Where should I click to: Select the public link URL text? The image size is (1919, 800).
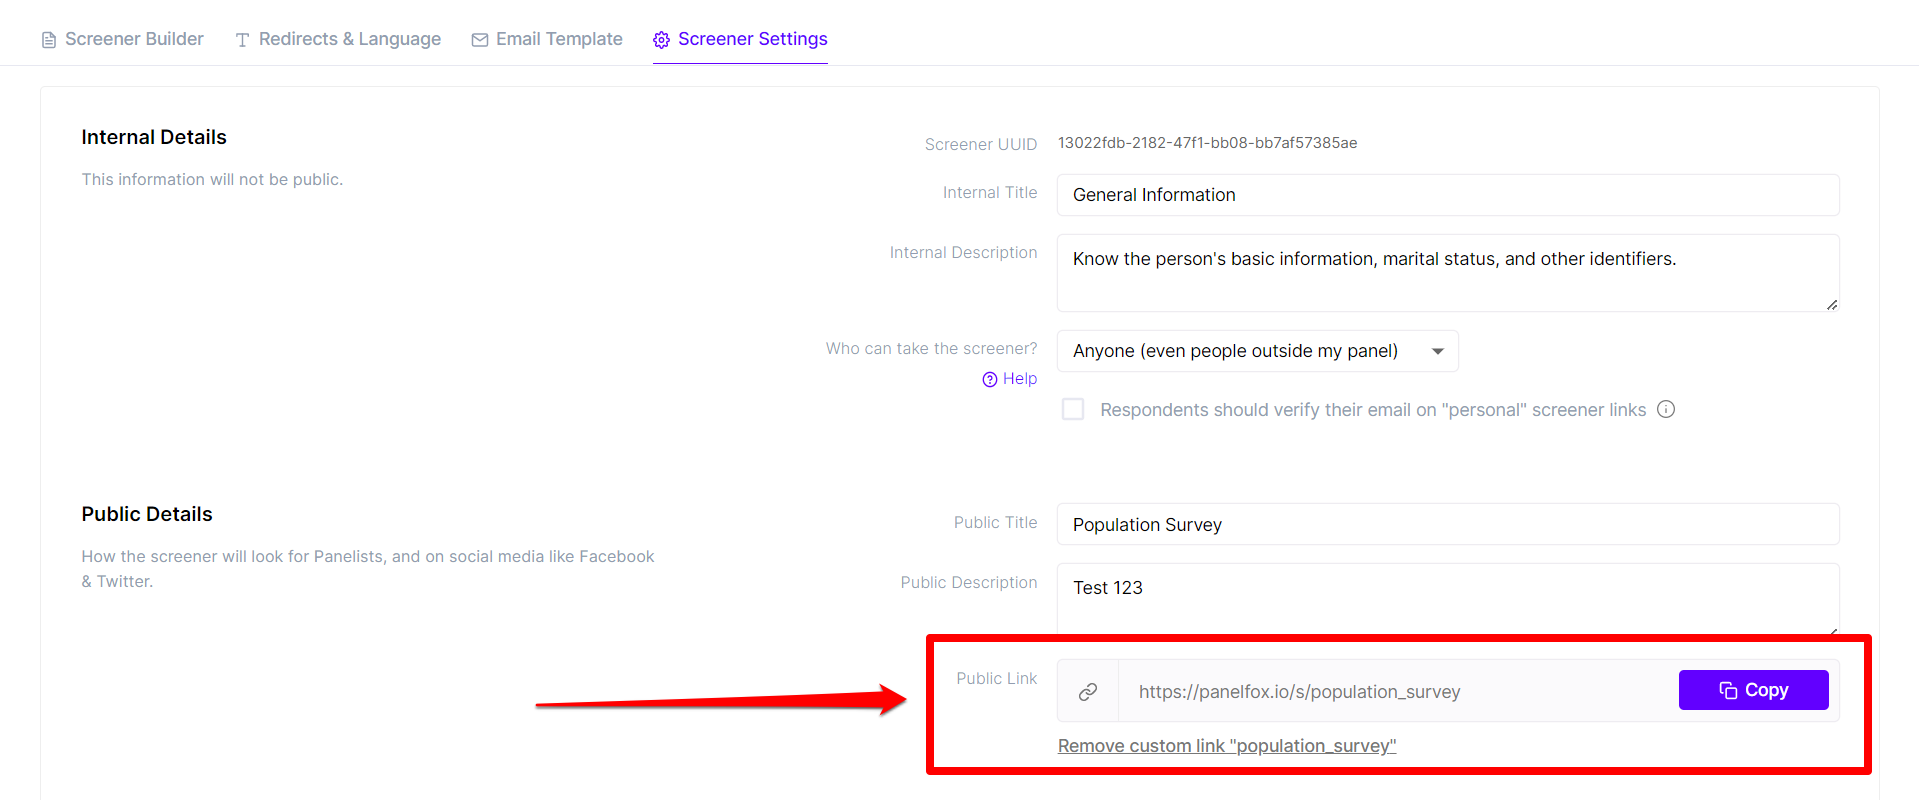[1299, 692]
